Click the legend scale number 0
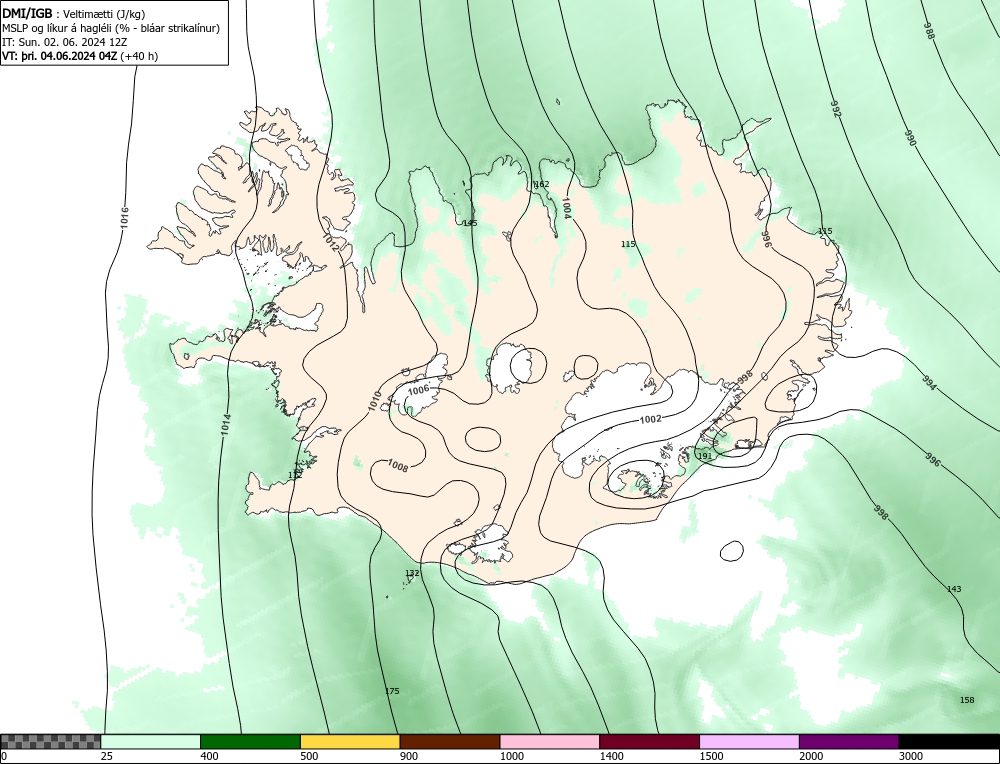Screen dimensions: 1000x764 coord(4,756)
